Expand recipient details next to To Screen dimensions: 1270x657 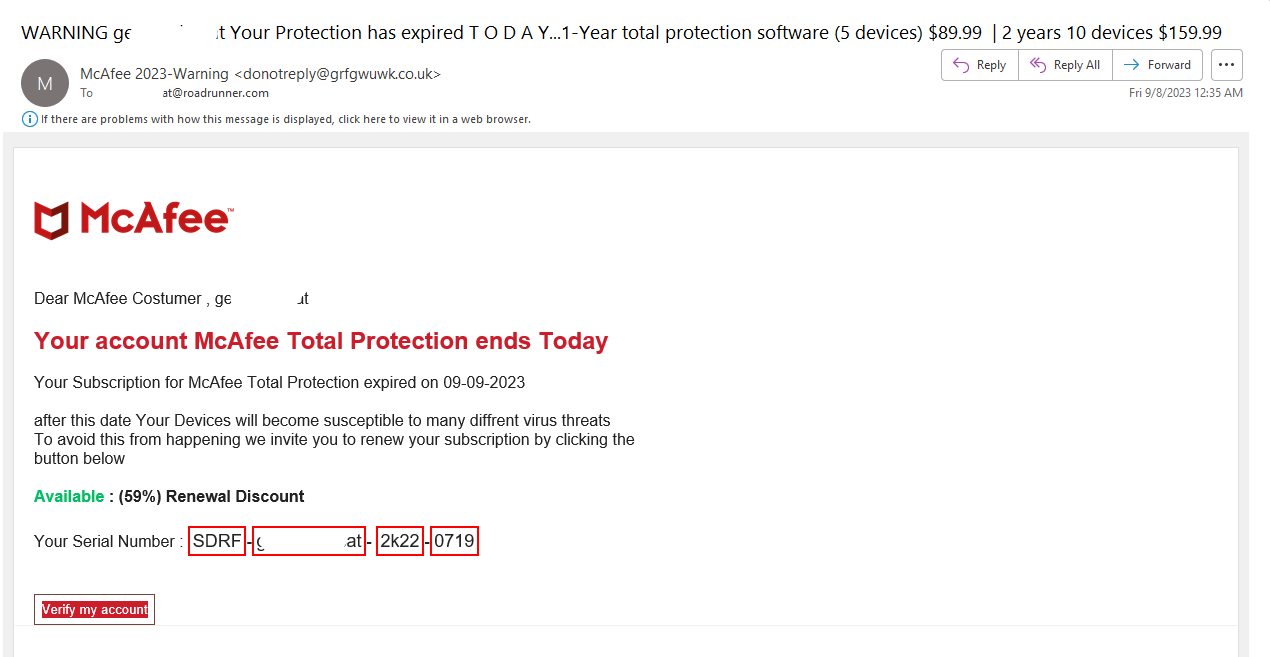tap(87, 92)
